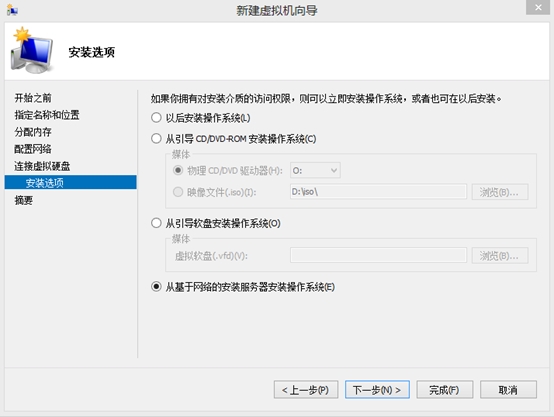
Task: Close the 新建虚拟机向导 window
Action: tap(537, 7)
